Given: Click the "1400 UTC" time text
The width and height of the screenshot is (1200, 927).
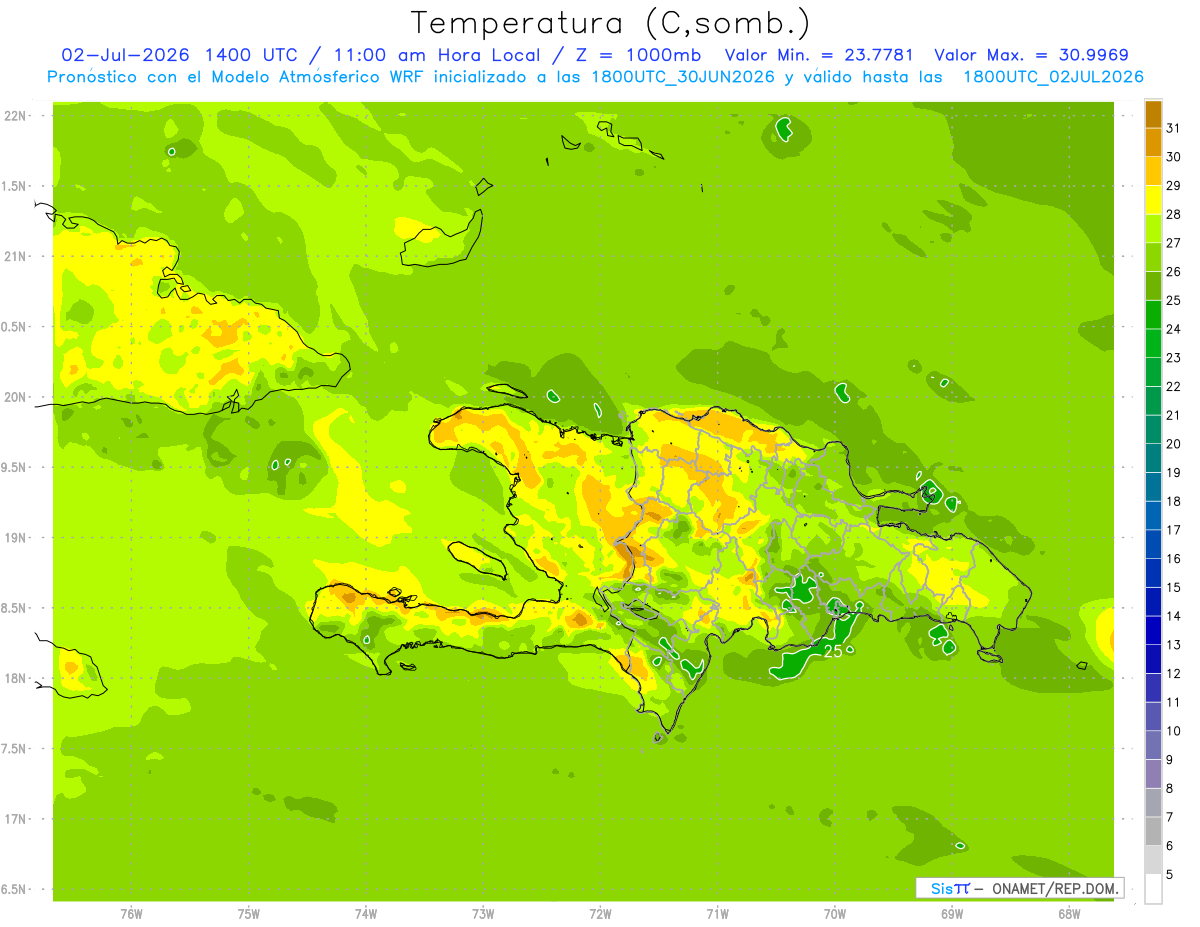Looking at the screenshot, I should [250, 55].
